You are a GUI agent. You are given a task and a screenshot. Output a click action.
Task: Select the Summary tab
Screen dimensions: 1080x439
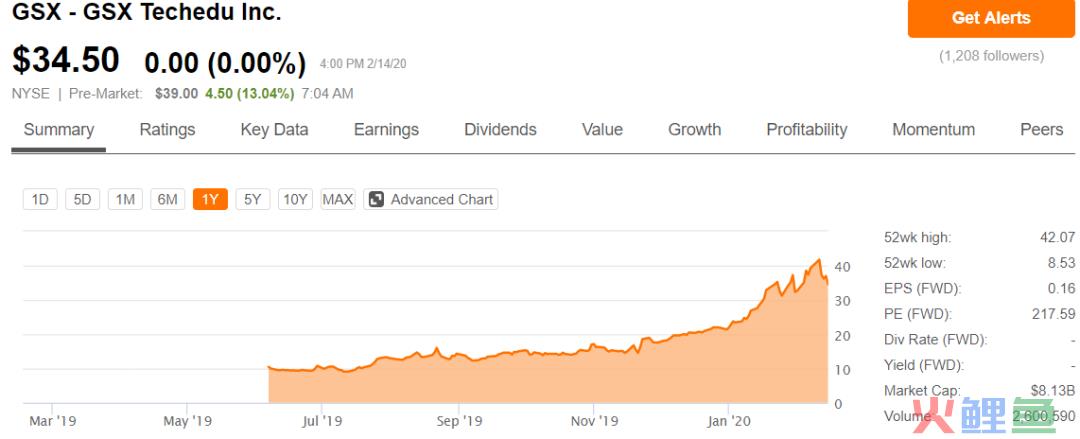click(59, 130)
